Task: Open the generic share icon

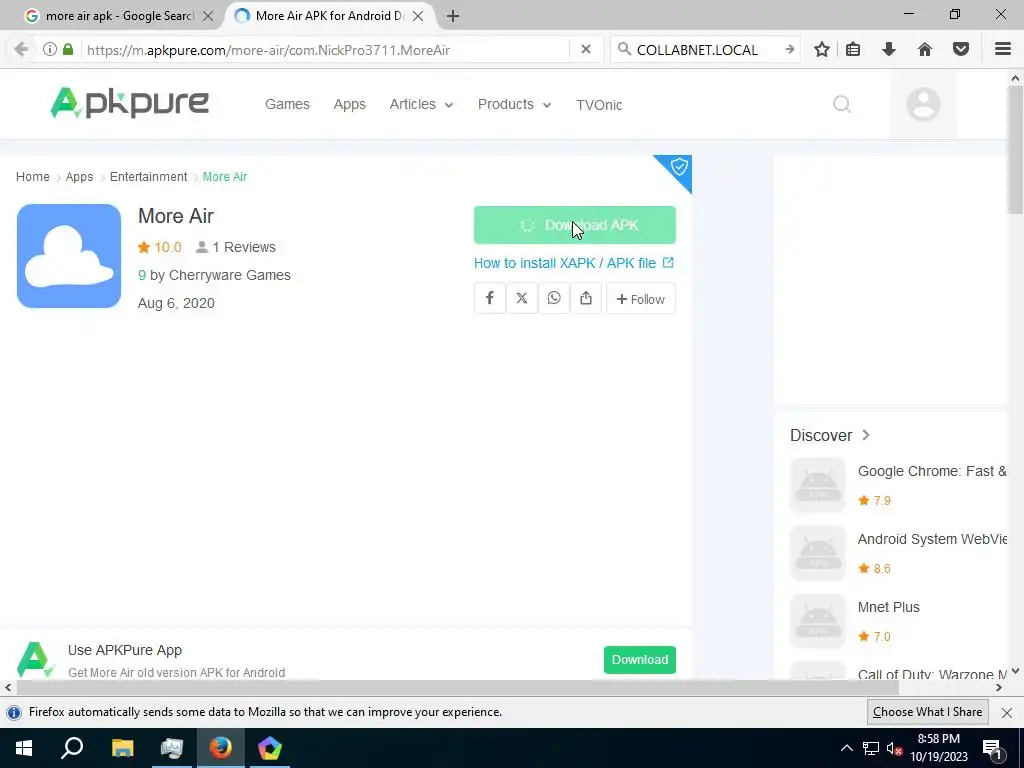Action: click(x=586, y=298)
